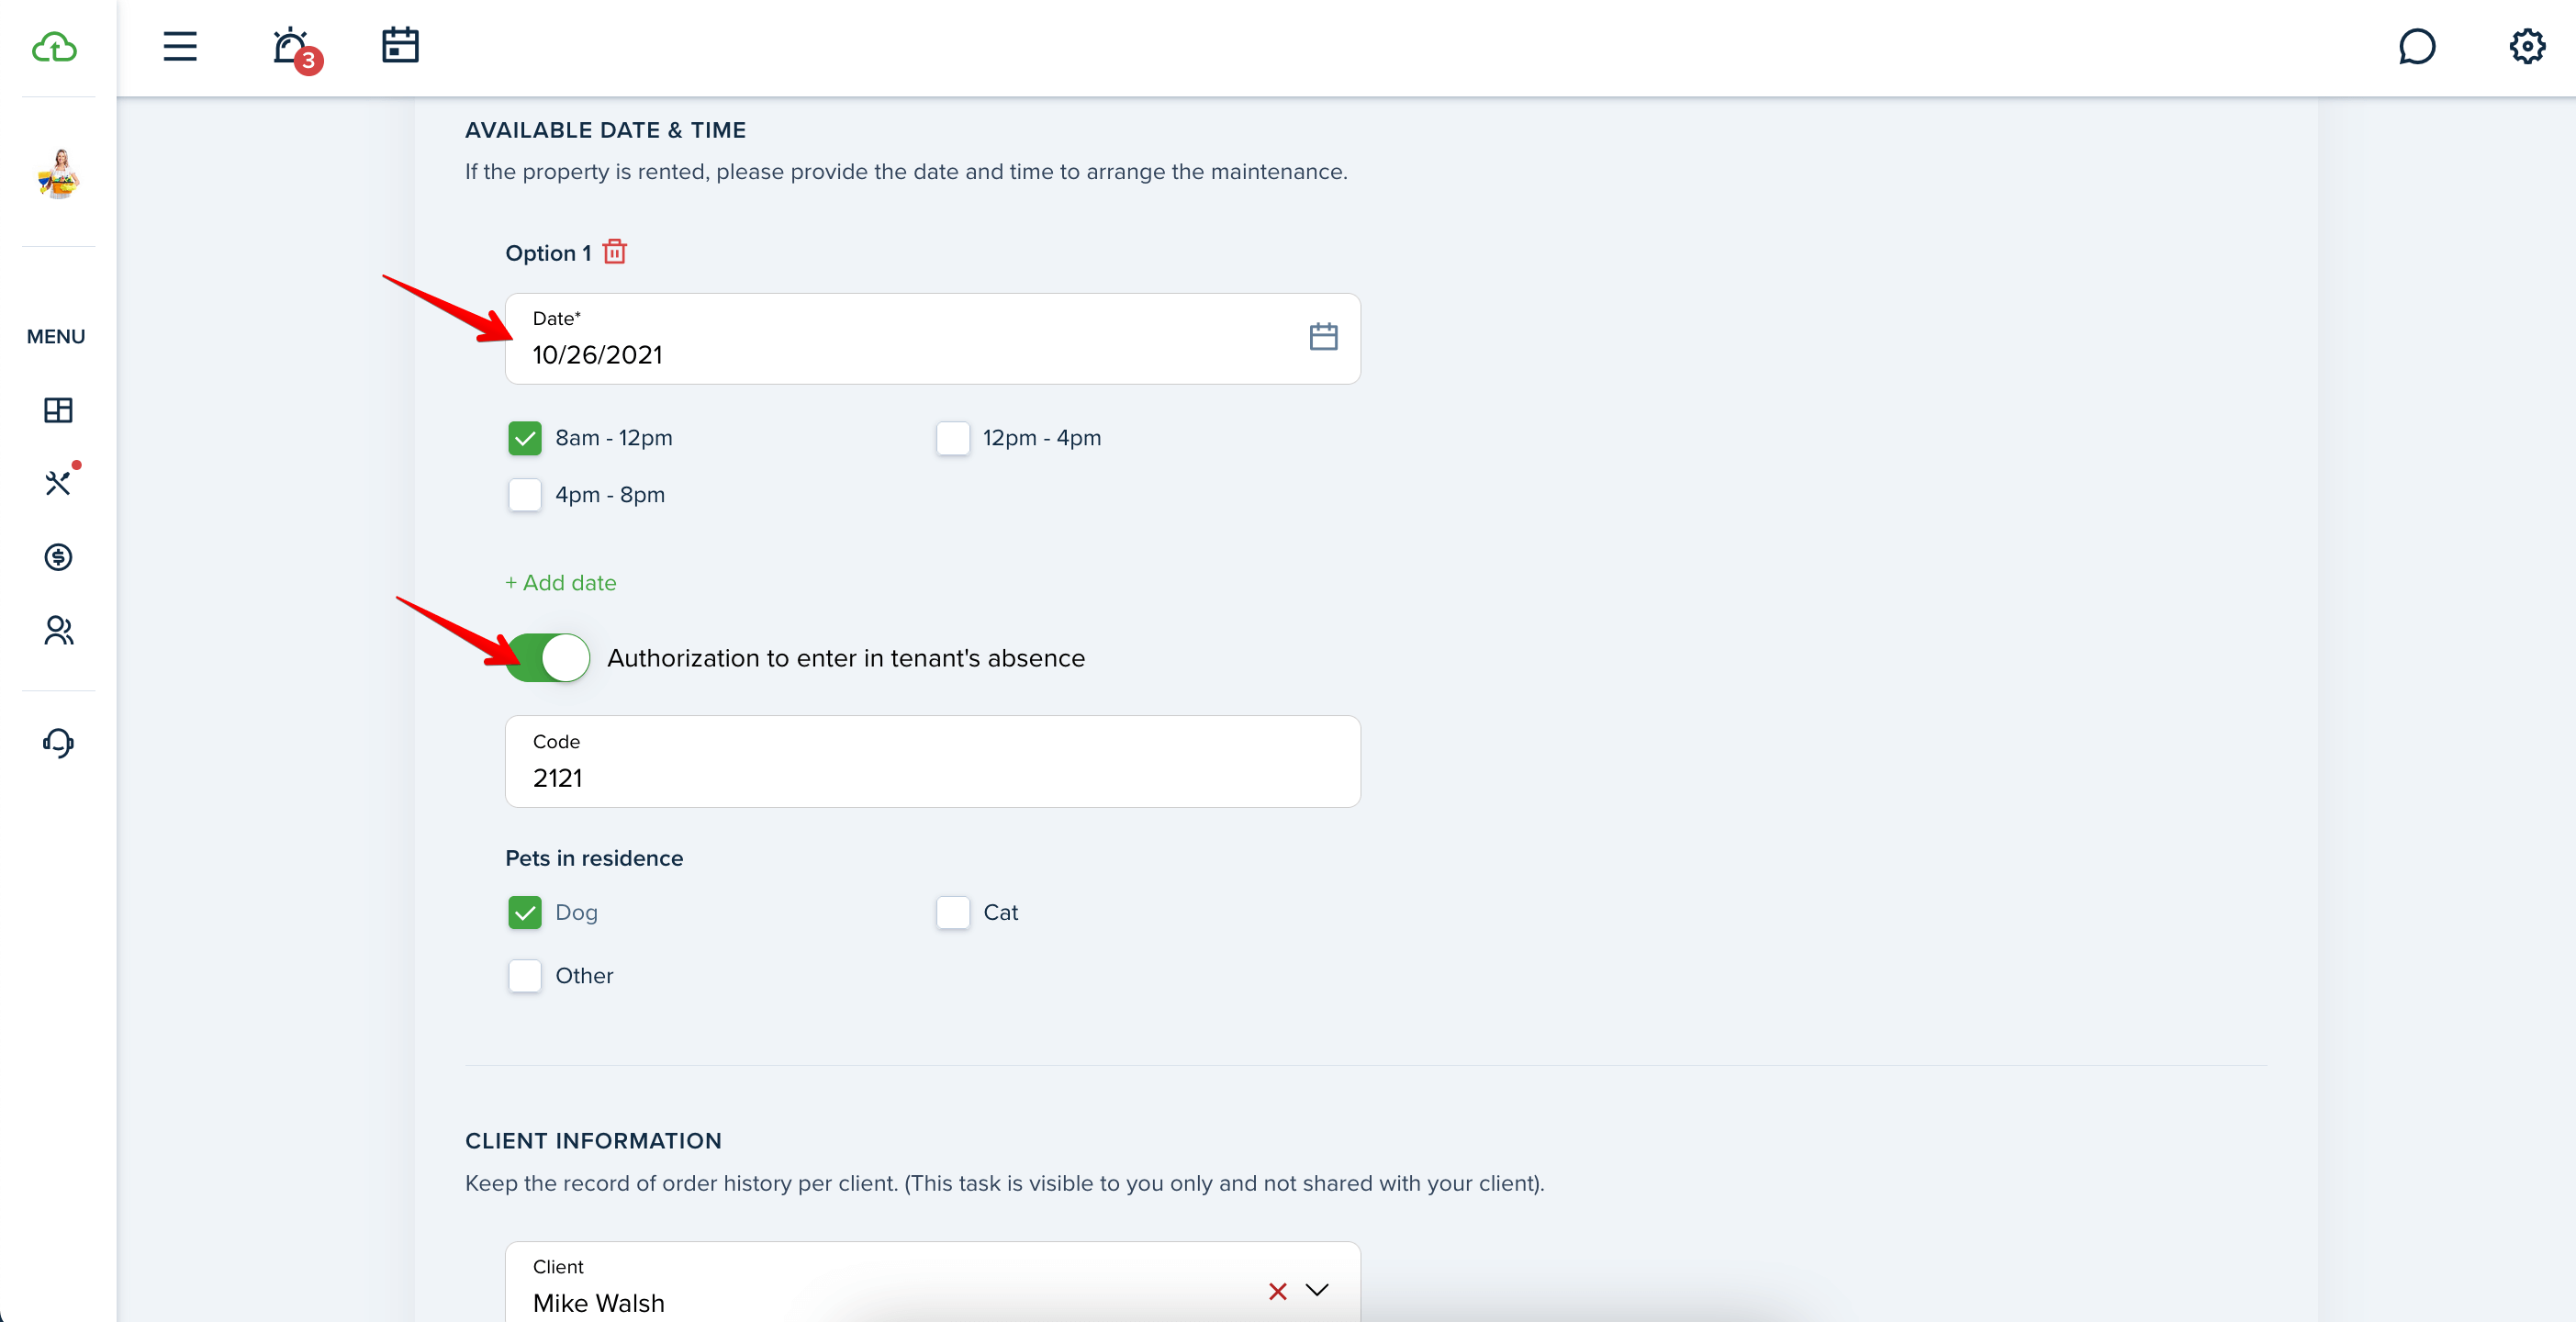Check the Cat pet checkbox

pos(953,912)
